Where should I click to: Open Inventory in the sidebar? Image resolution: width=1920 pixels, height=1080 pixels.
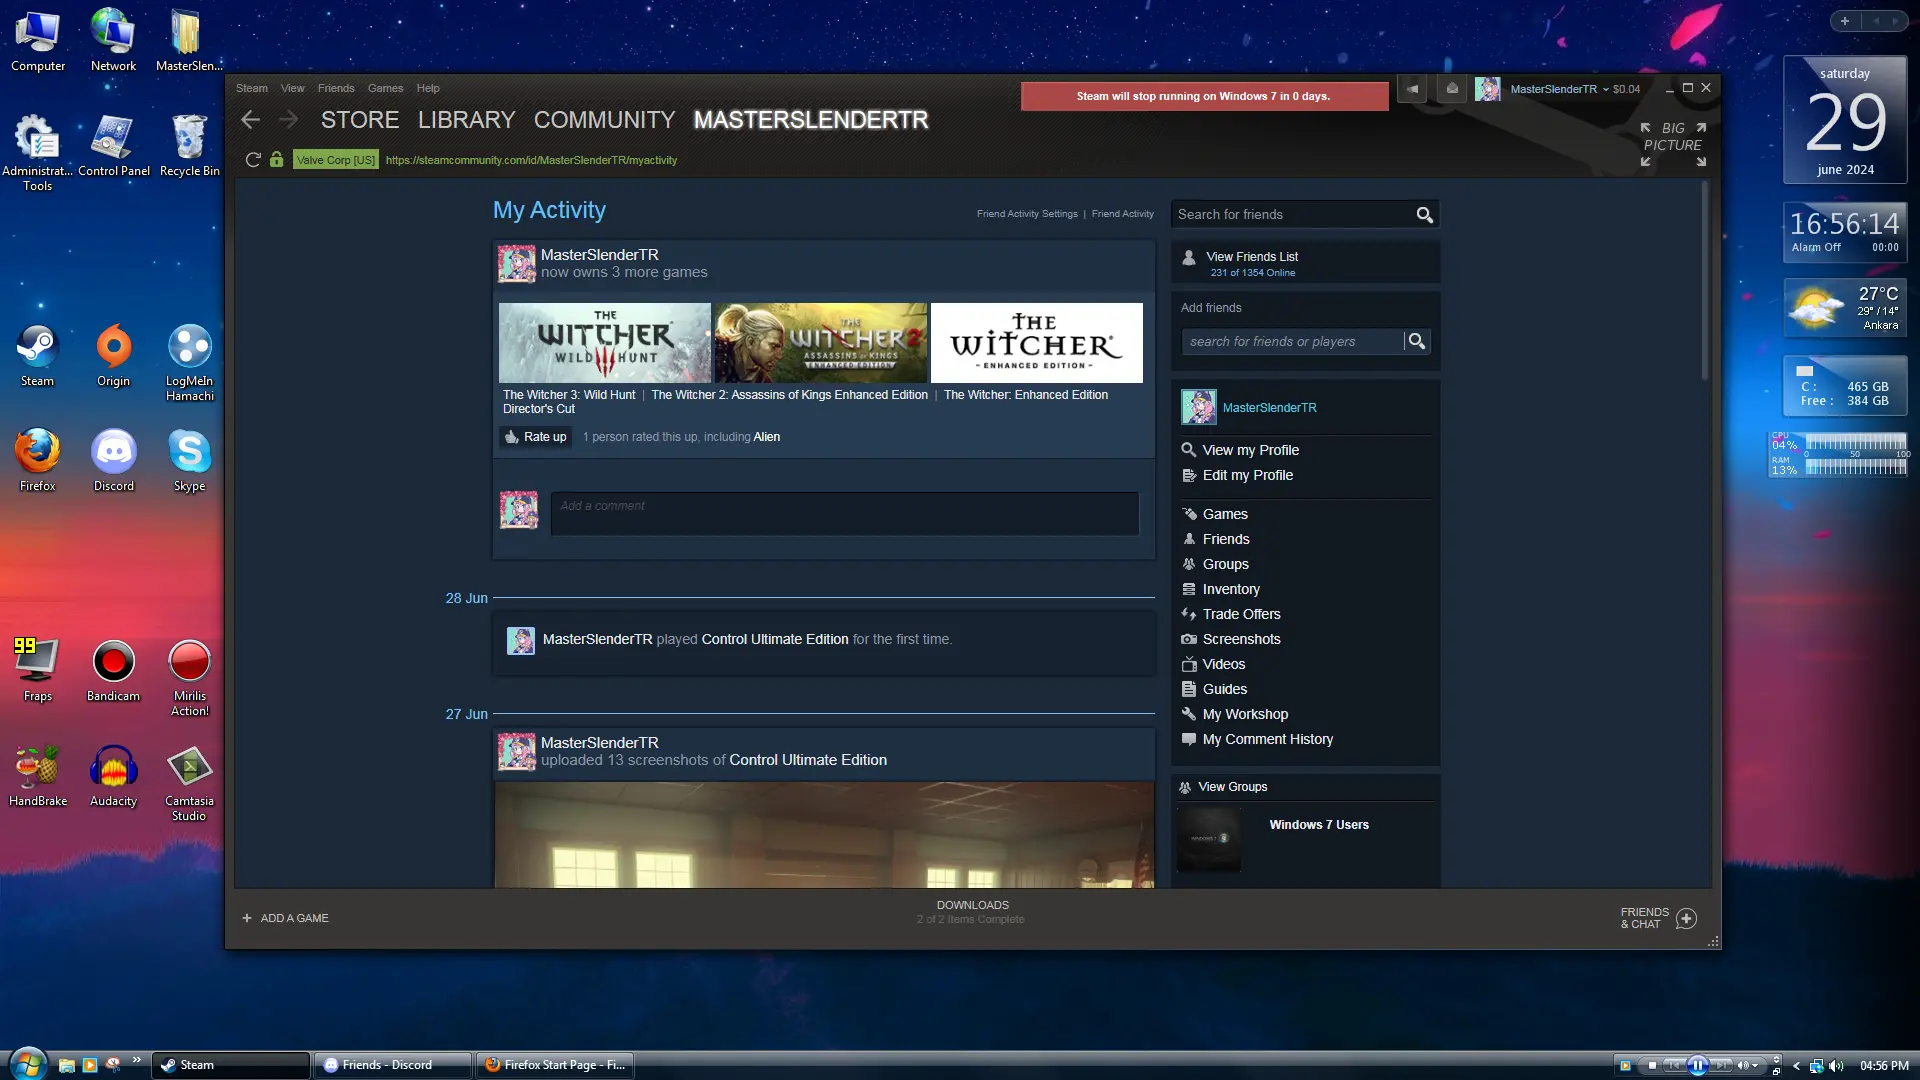click(1231, 589)
